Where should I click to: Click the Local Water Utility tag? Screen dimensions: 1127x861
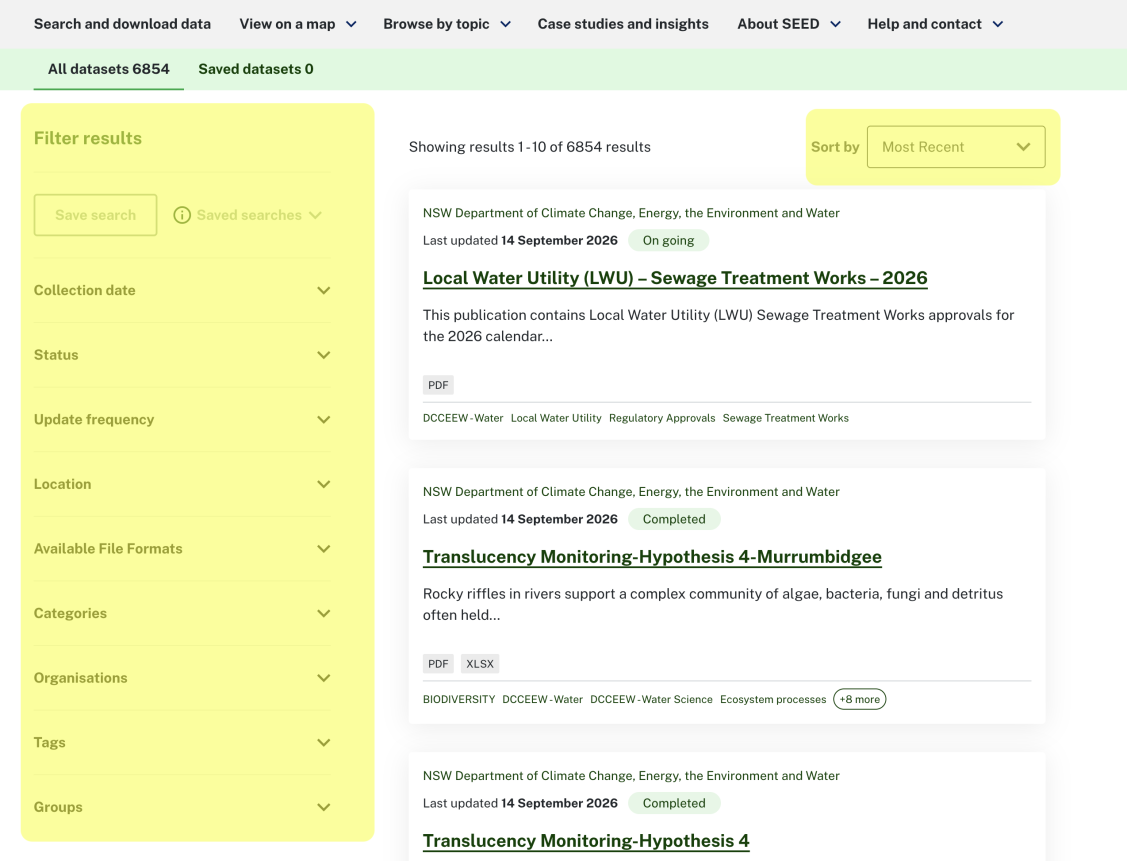(556, 418)
